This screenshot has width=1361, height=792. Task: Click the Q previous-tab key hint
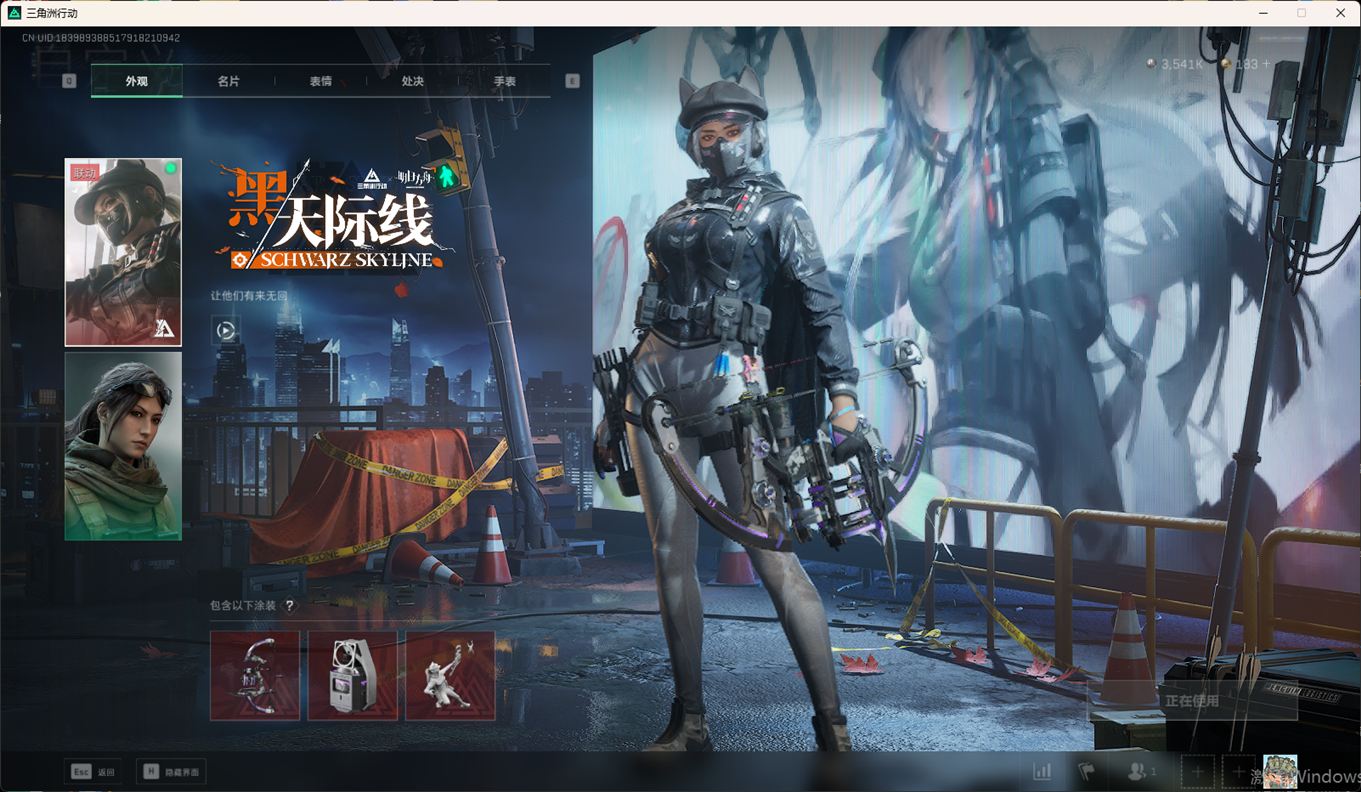pyautogui.click(x=69, y=81)
